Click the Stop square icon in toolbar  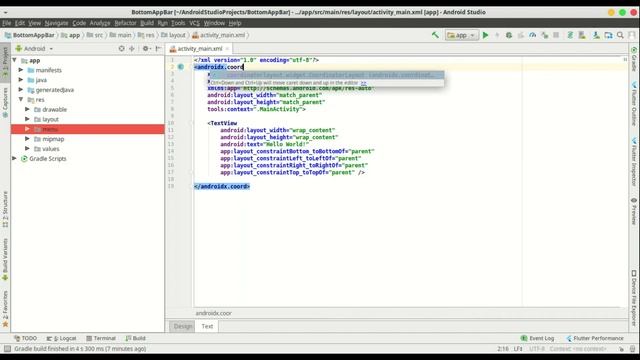(x=556, y=35)
